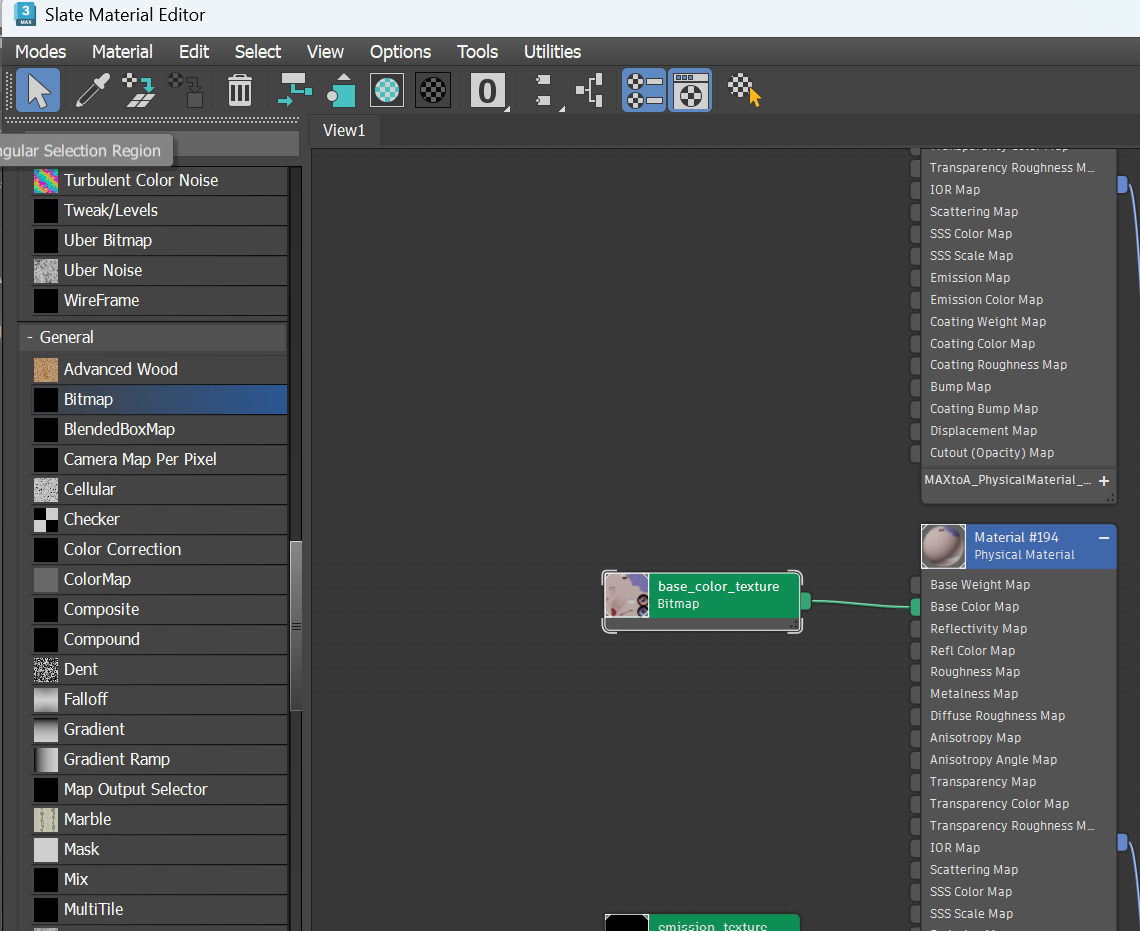Click Gradient Ramp thumbnail icon

(x=46, y=760)
